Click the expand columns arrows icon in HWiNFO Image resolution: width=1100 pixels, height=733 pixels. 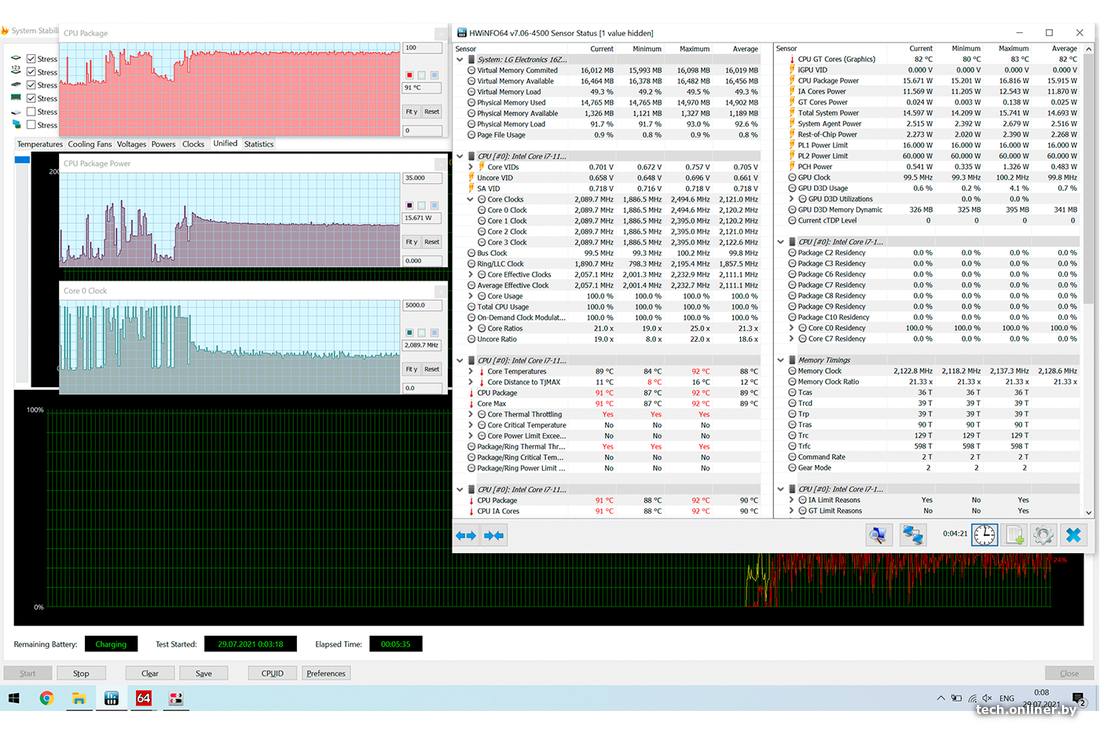coord(466,536)
